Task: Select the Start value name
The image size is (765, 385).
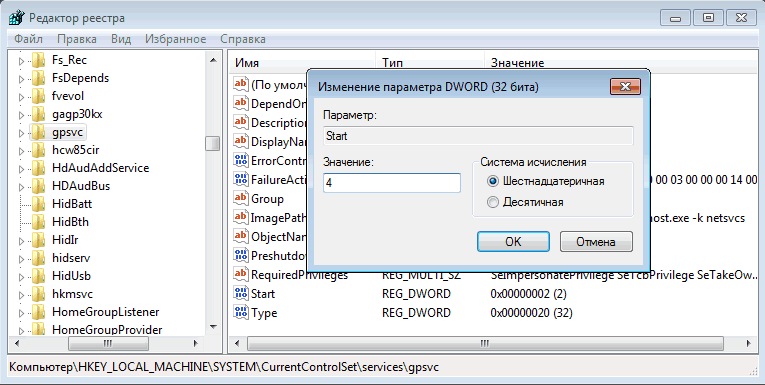Action: click(263, 294)
